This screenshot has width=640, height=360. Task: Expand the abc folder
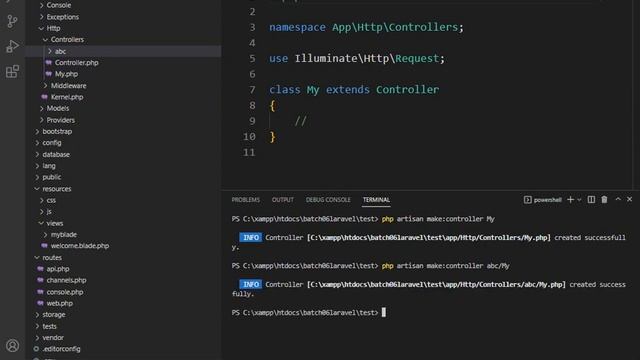tap(50, 51)
